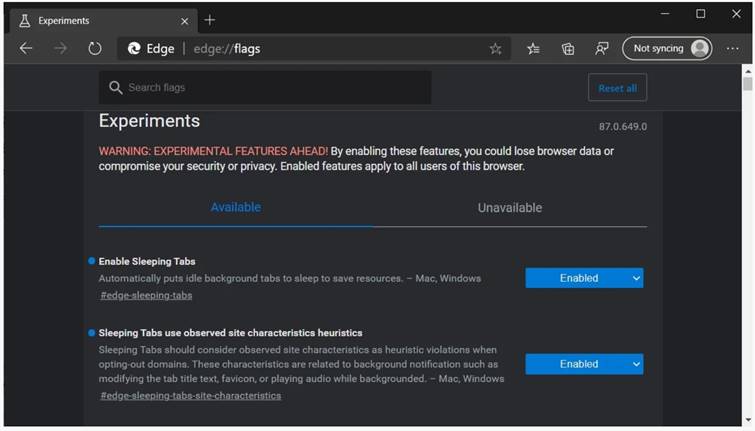This screenshot has width=755, height=431.
Task: Click WARNING: EXPERIMENTAL FEATURES AHEAD! text
Action: 213,151
